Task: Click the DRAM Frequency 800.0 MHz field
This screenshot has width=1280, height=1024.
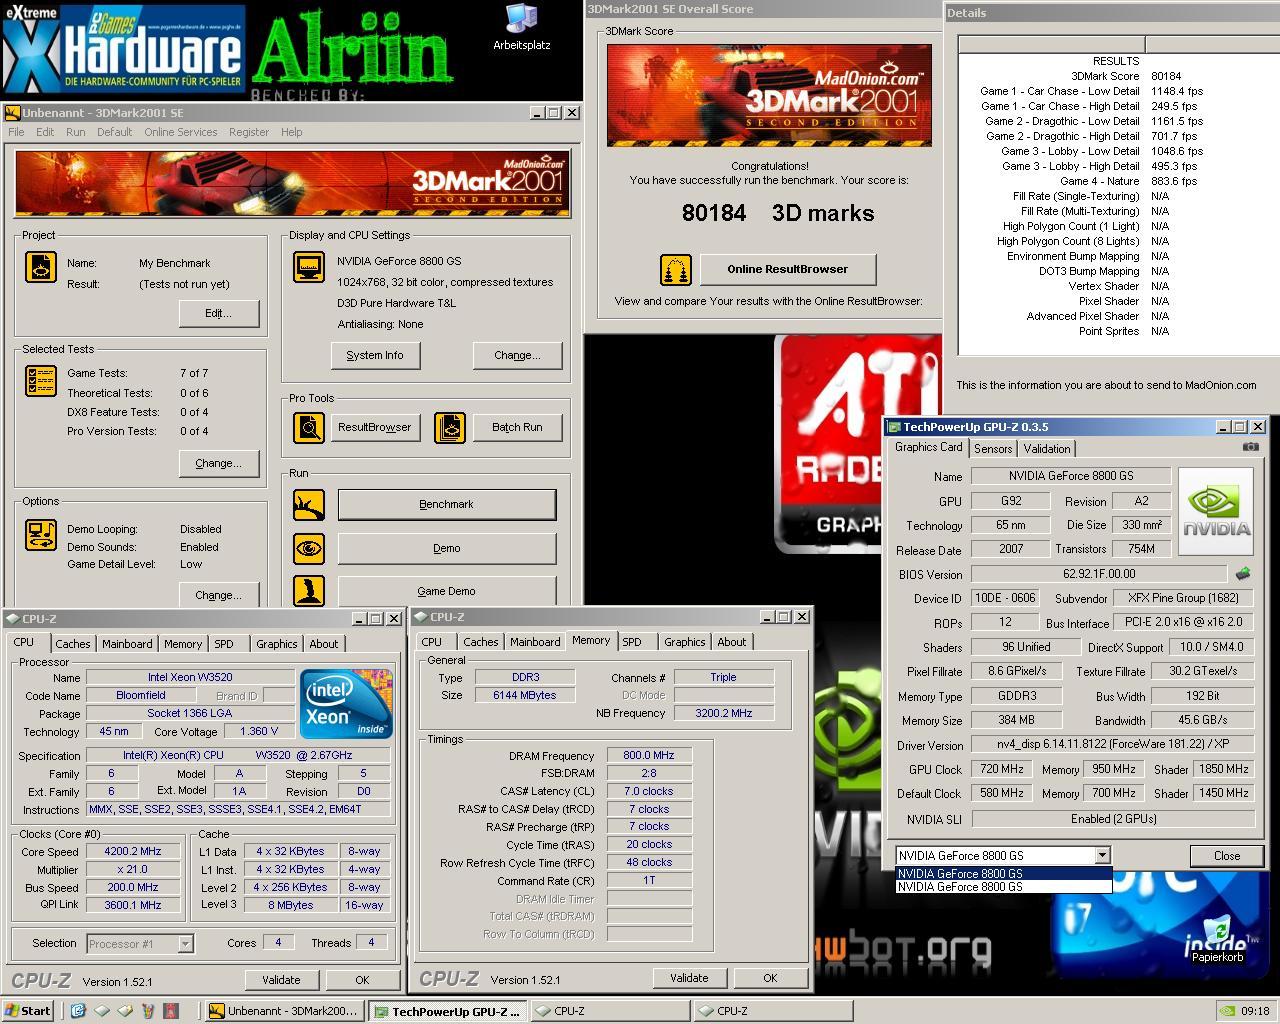Action: click(x=649, y=756)
